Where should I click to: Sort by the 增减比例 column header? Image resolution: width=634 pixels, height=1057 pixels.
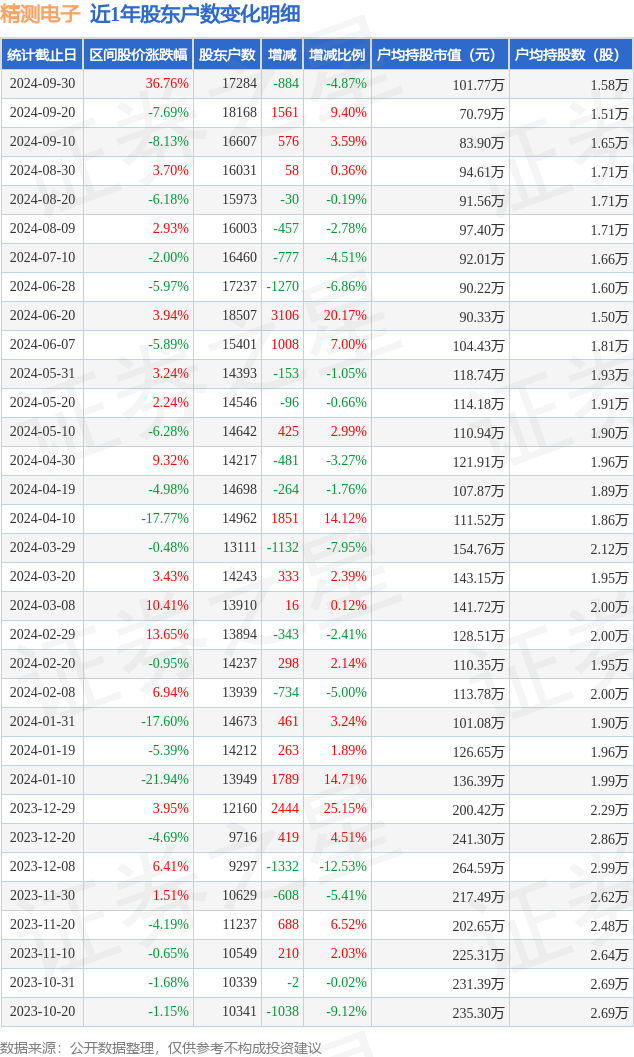337,55
